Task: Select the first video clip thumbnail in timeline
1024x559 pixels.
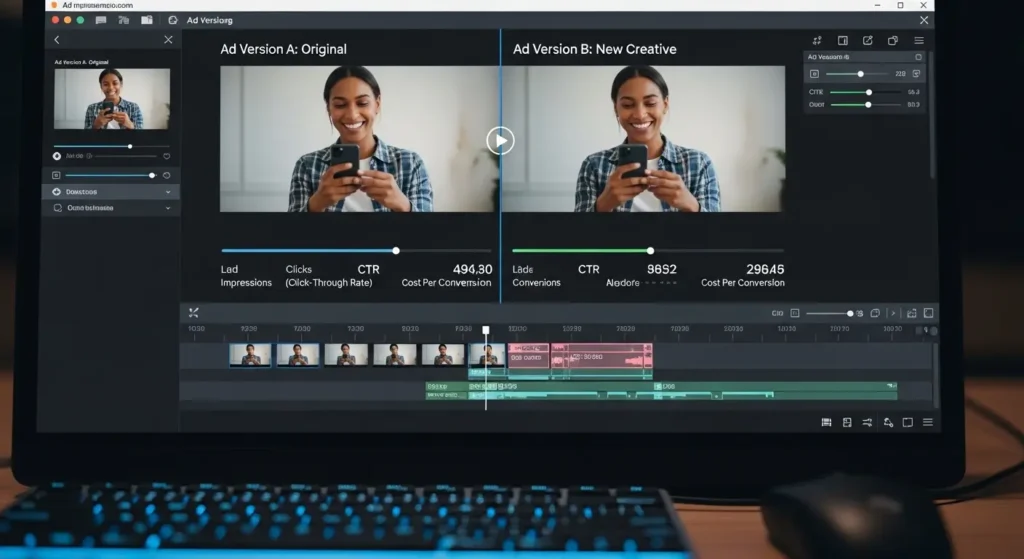Action: [x=250, y=354]
